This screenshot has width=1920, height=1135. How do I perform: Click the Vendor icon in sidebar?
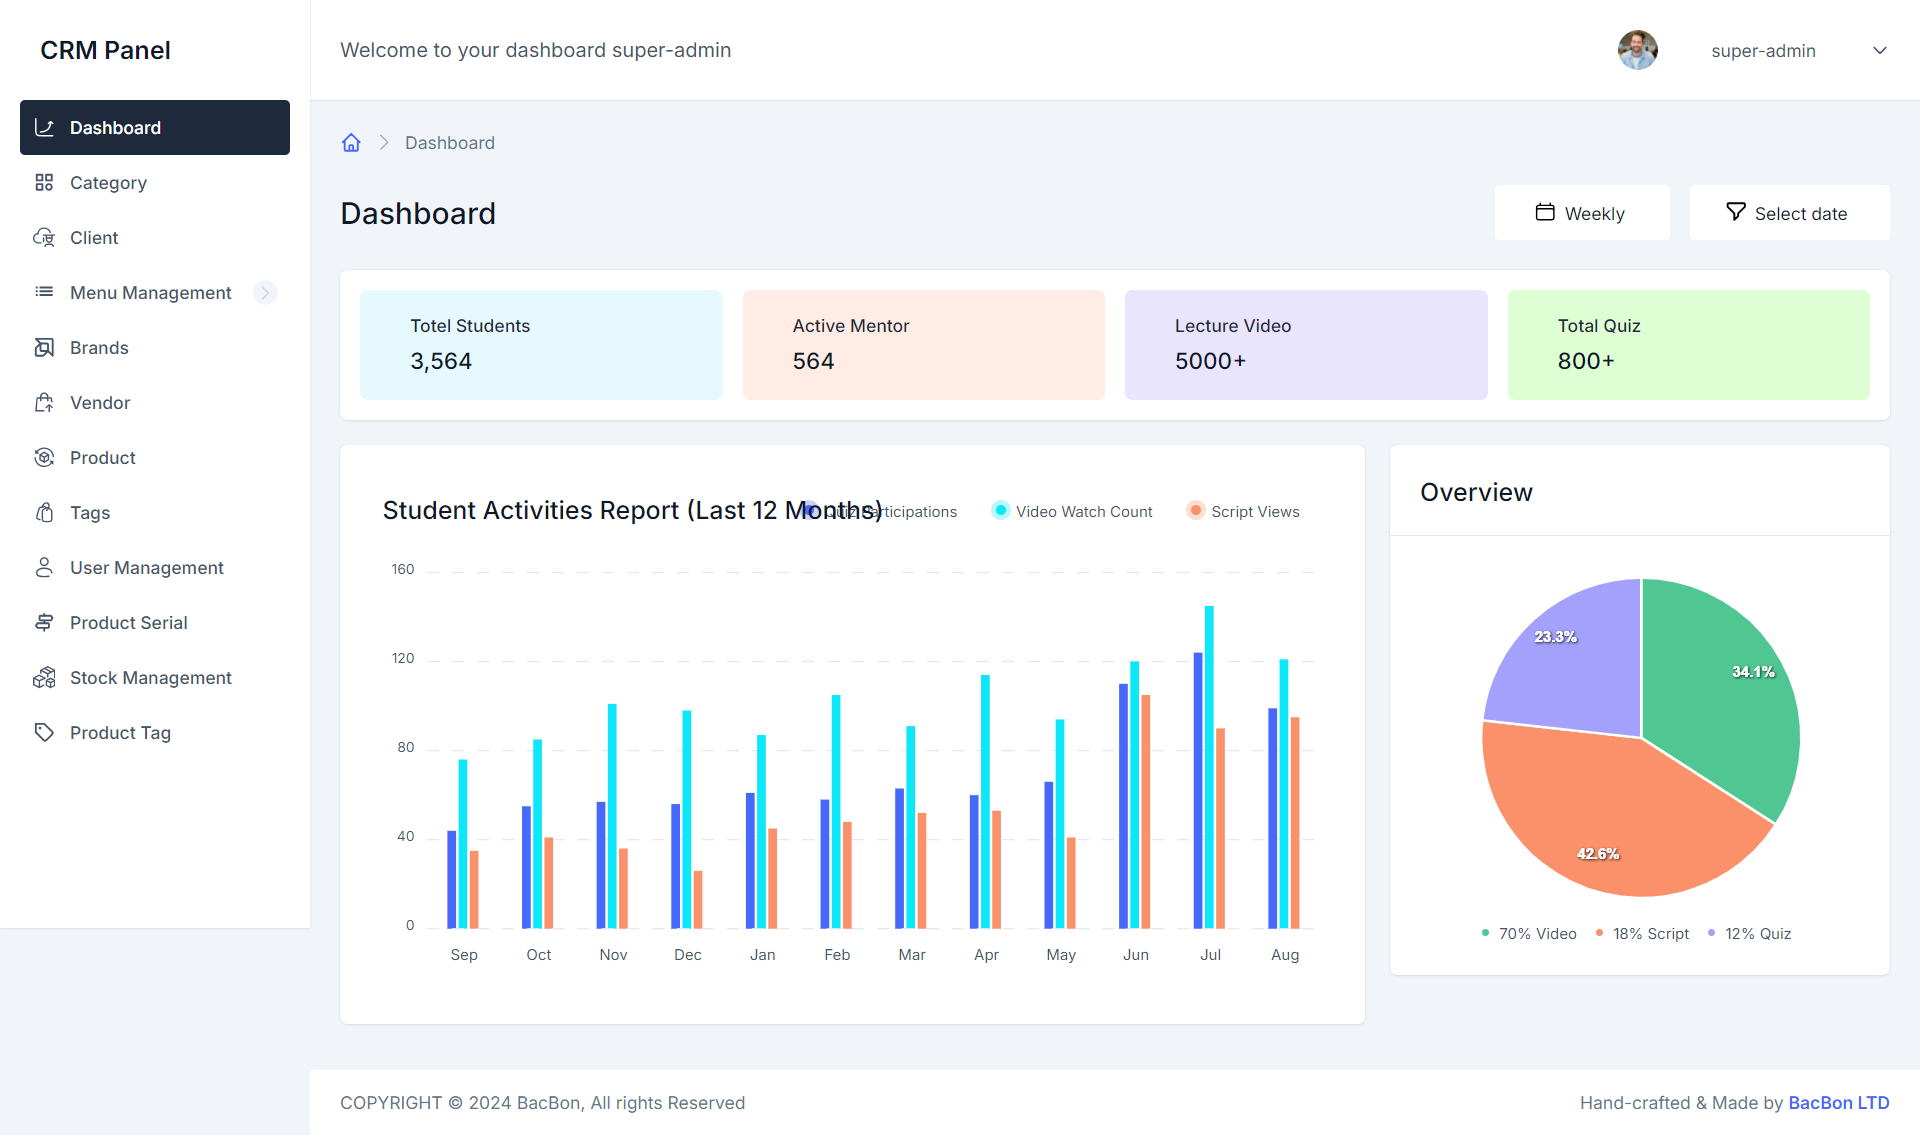[x=44, y=402]
